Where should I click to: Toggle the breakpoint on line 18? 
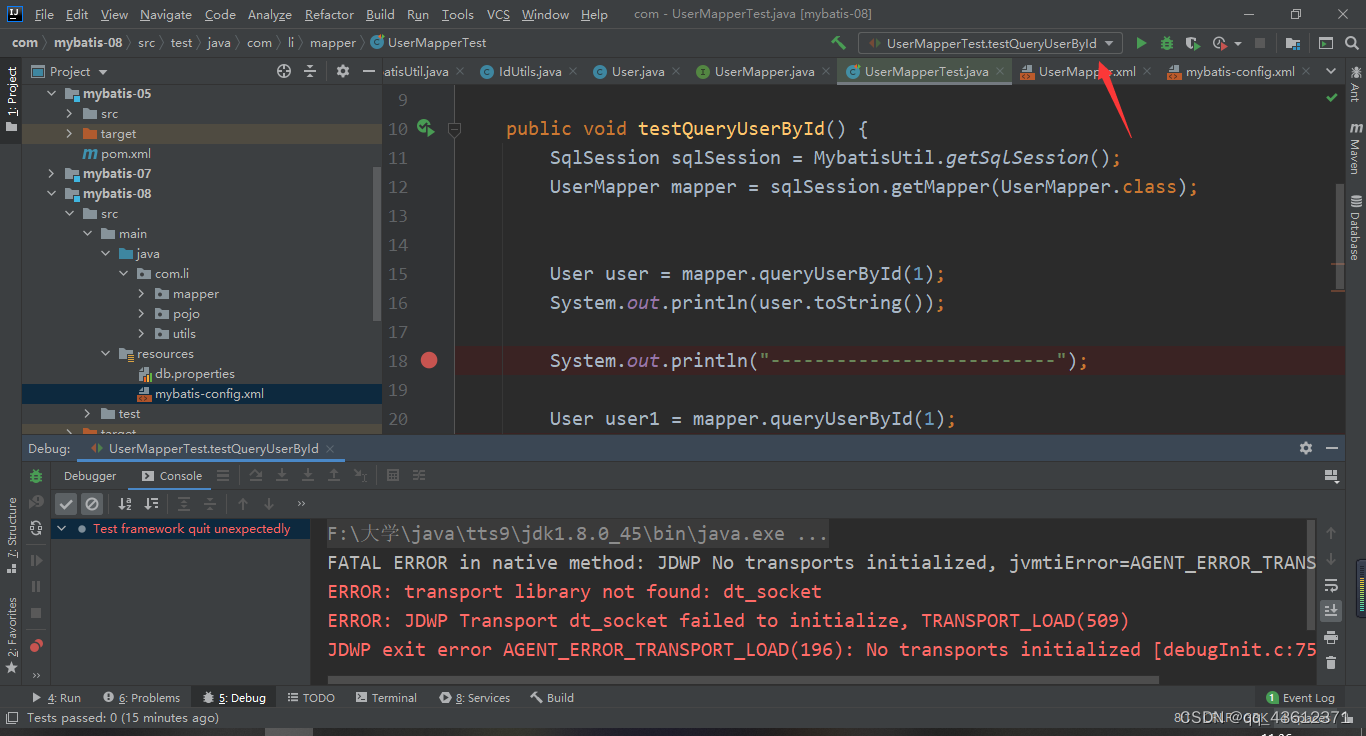429,360
